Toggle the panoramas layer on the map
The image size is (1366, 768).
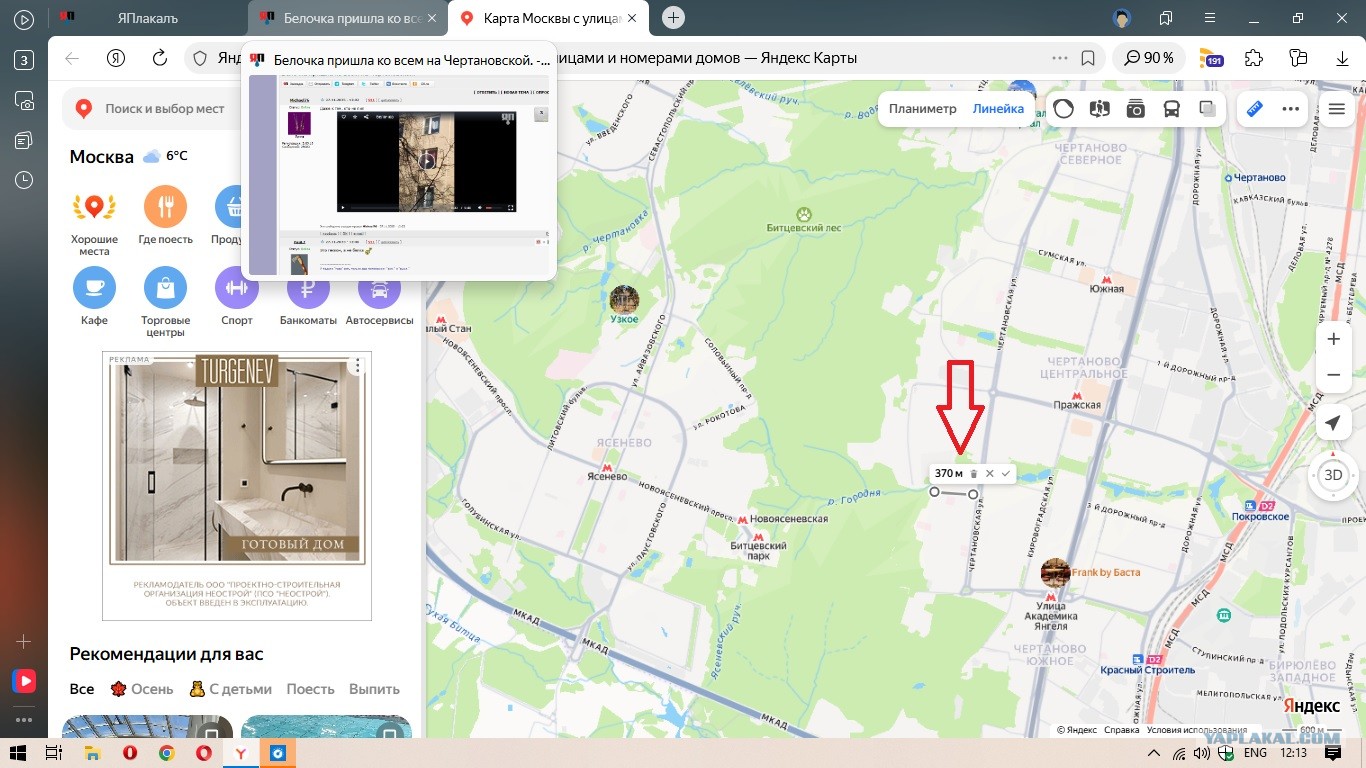coord(1100,109)
